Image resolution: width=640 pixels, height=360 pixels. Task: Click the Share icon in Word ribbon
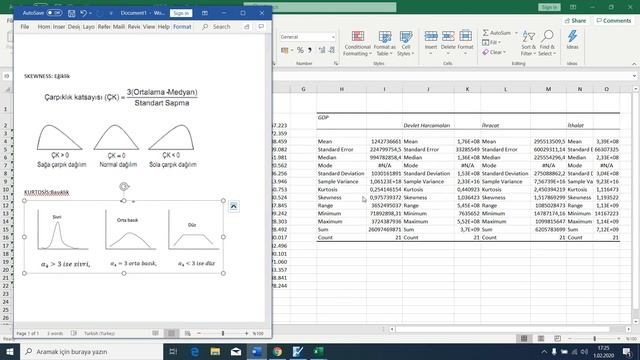click(247, 27)
